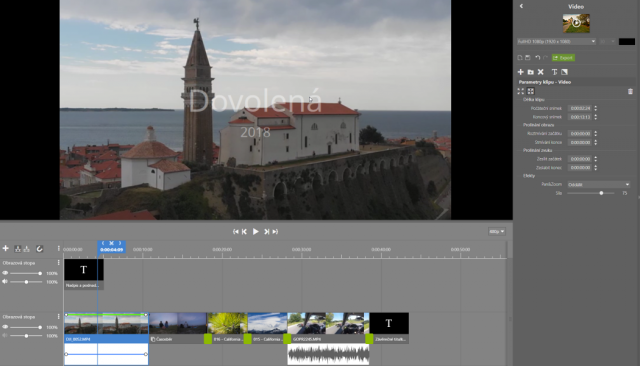
Task: Step forward one frame
Action: pyautogui.click(x=267, y=231)
